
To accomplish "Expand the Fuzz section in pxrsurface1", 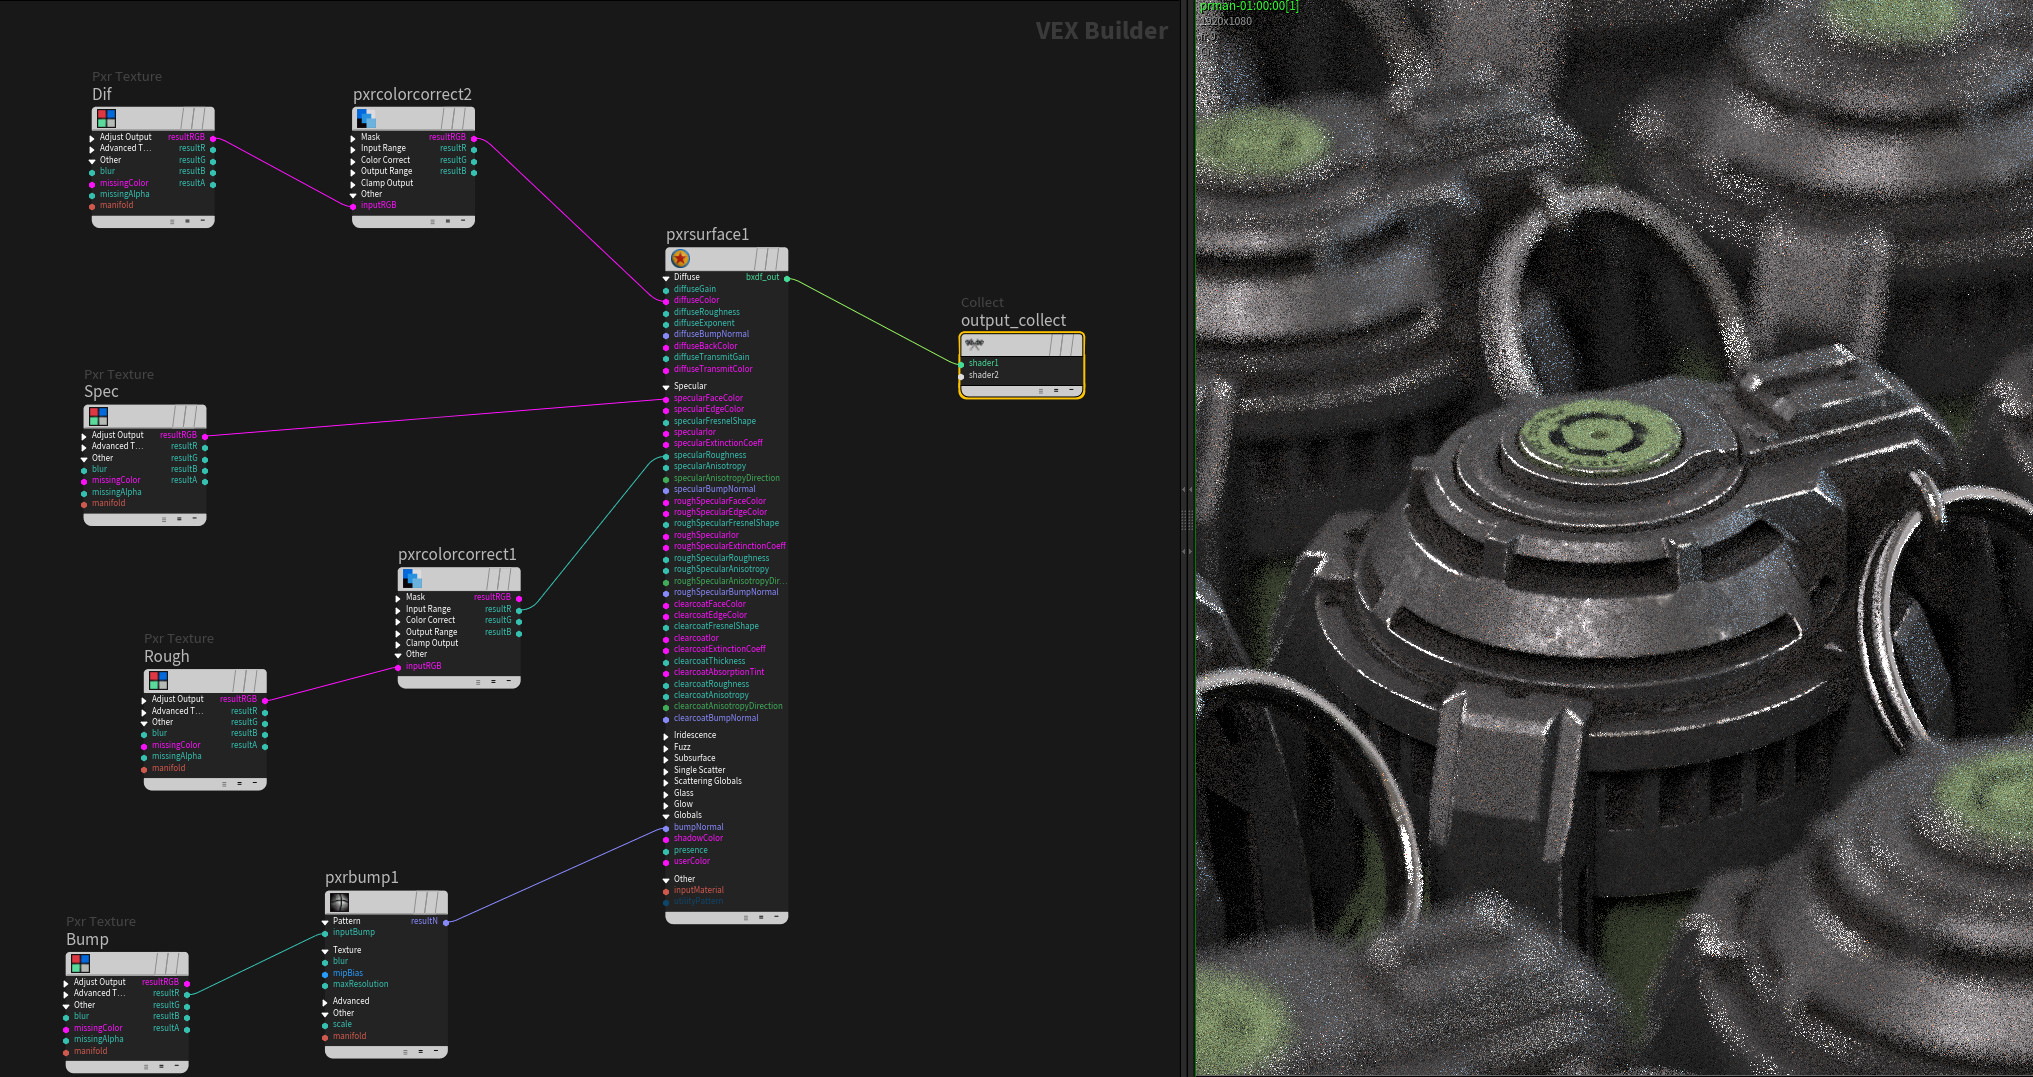I will point(667,746).
